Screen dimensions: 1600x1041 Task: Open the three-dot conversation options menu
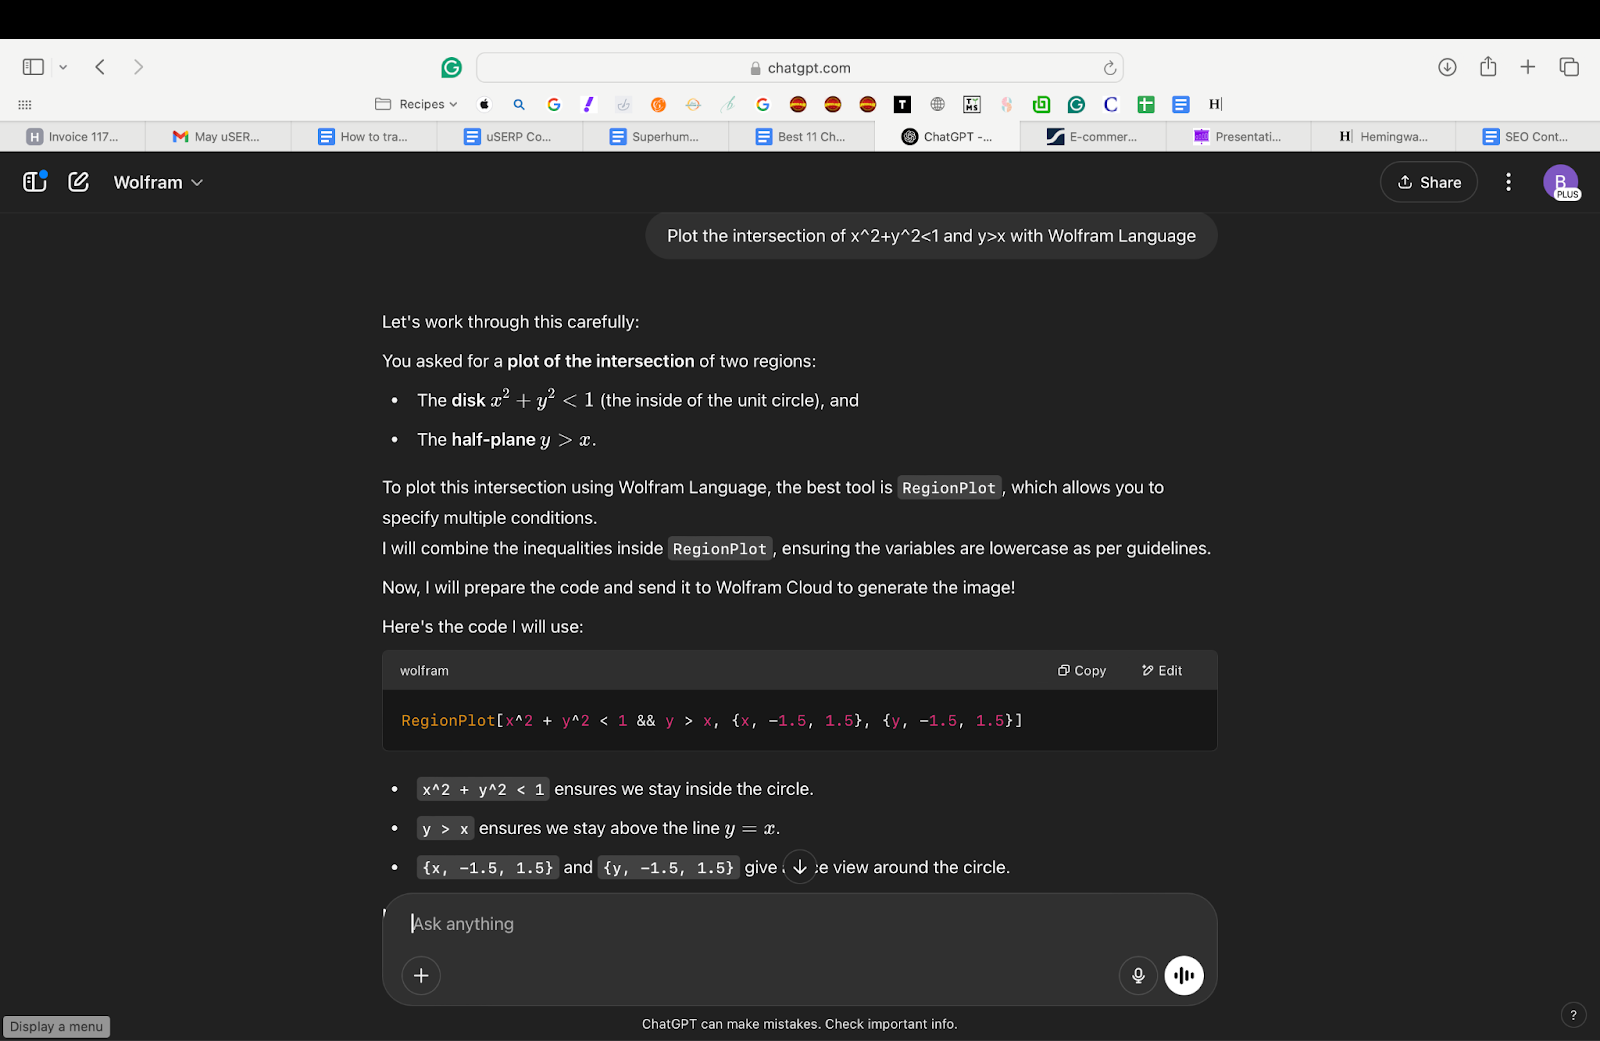click(x=1508, y=182)
